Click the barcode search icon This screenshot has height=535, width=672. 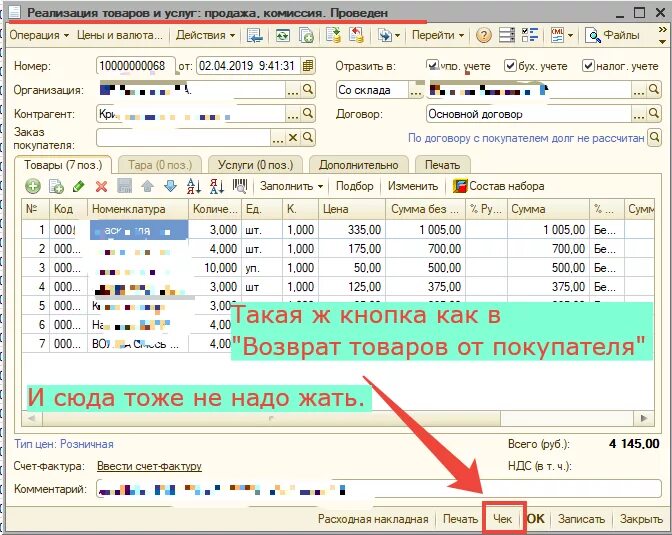240,186
